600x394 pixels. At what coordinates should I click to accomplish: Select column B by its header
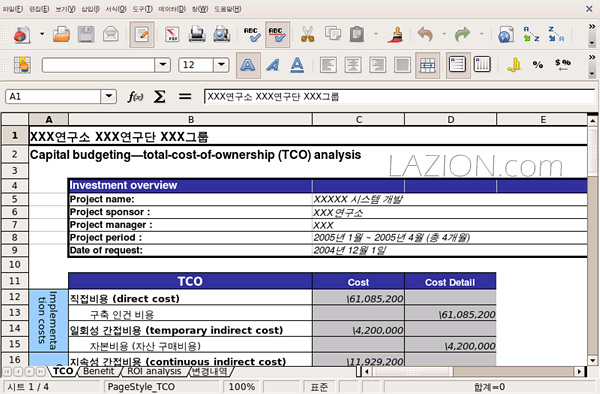[191, 120]
